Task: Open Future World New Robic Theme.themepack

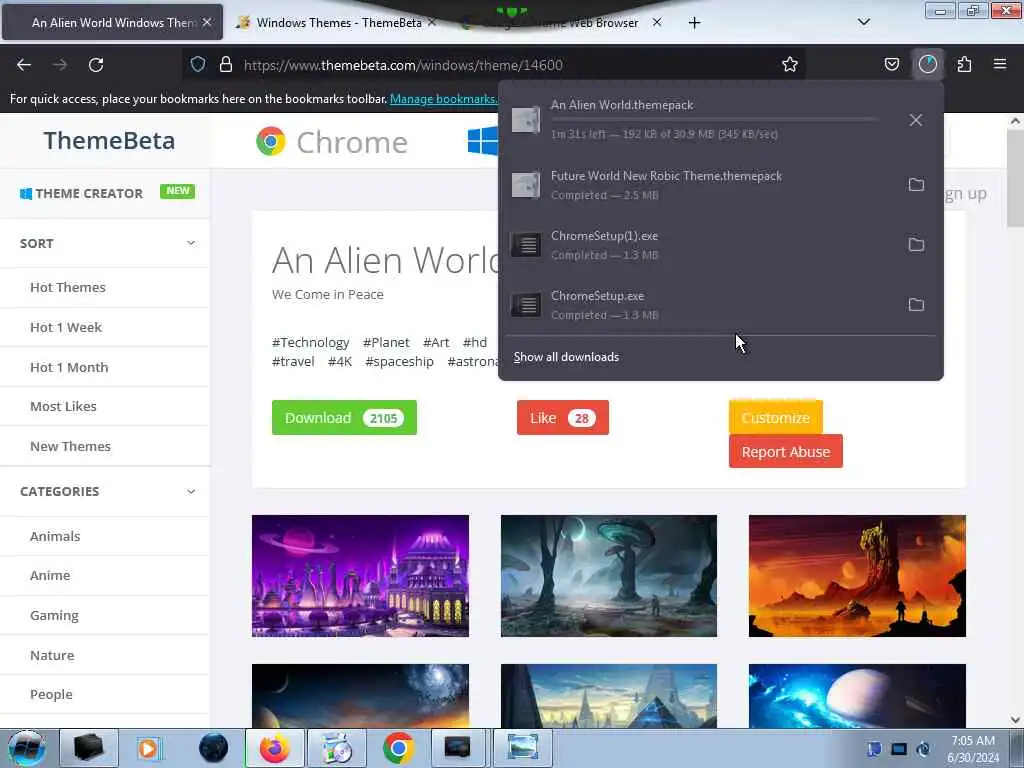Action: (699, 185)
